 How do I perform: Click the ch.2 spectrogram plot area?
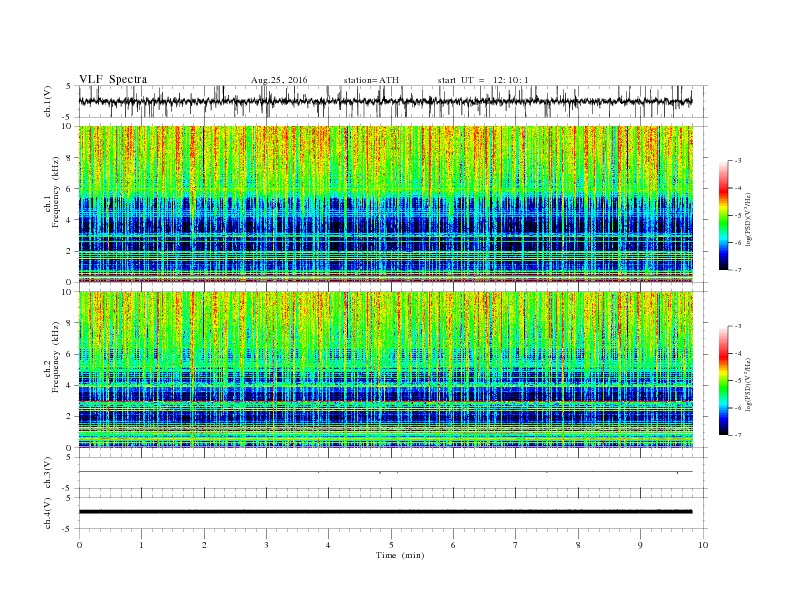385,370
